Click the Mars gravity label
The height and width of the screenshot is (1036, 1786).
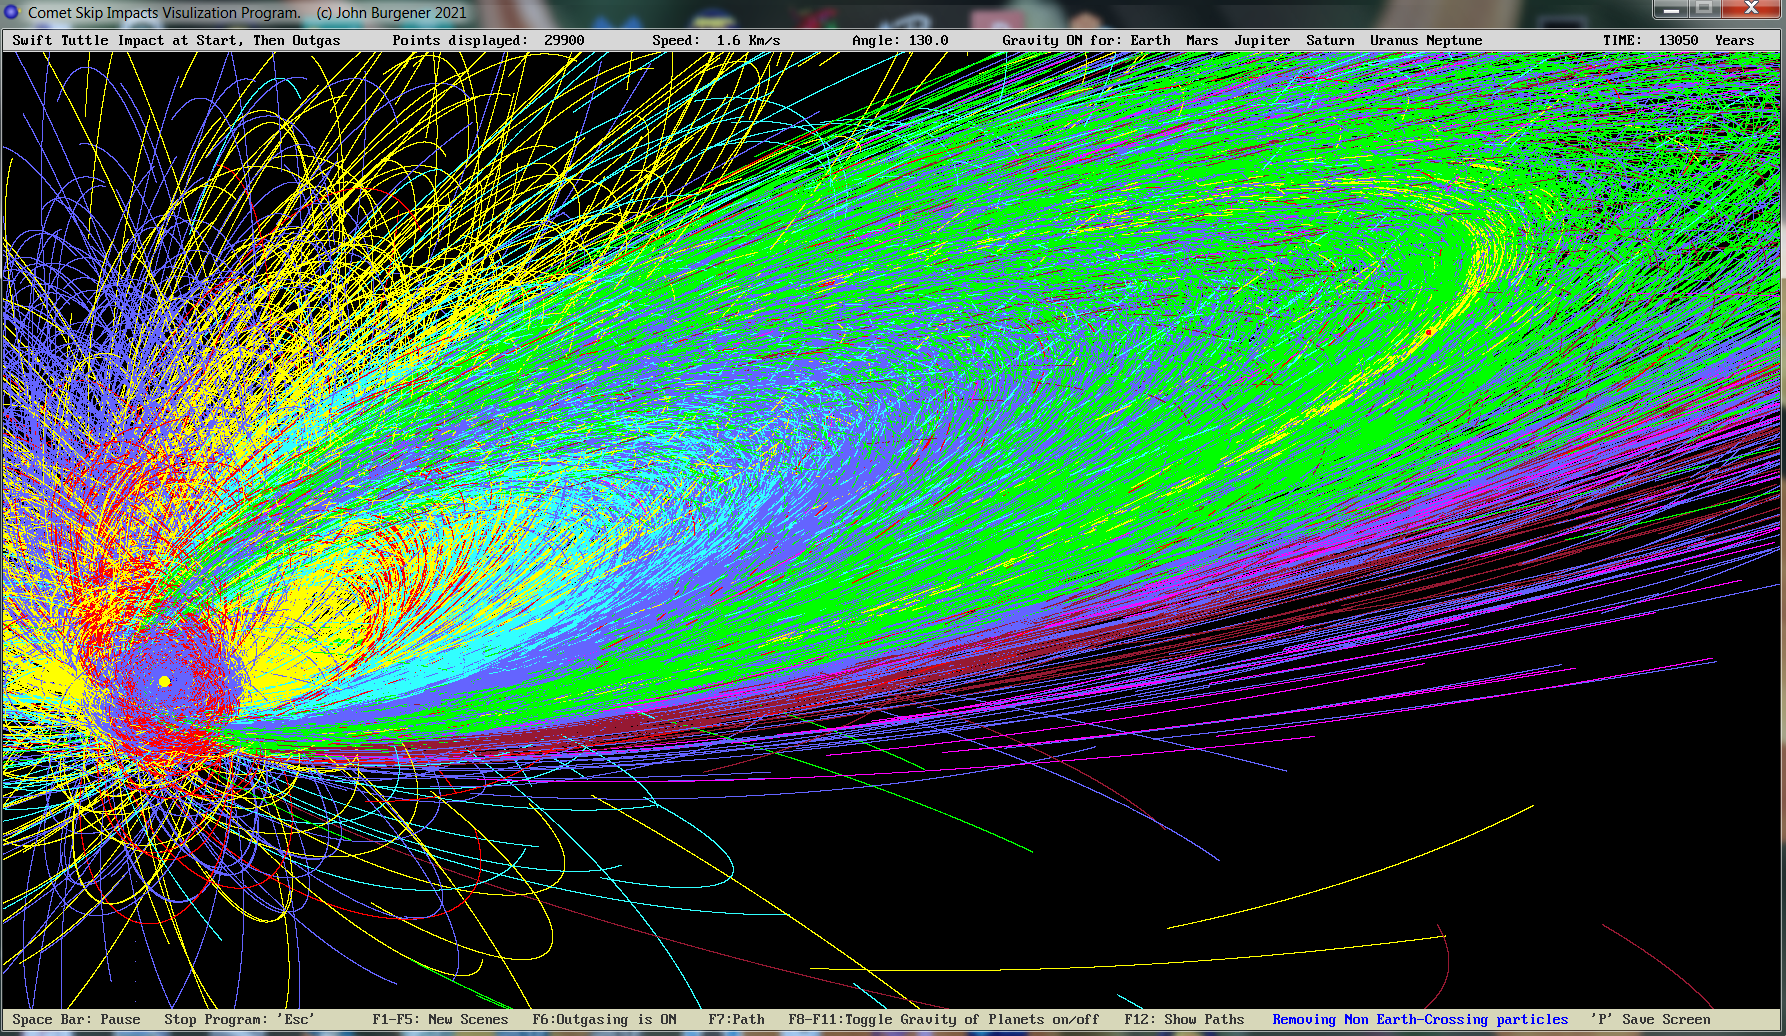pos(1202,40)
